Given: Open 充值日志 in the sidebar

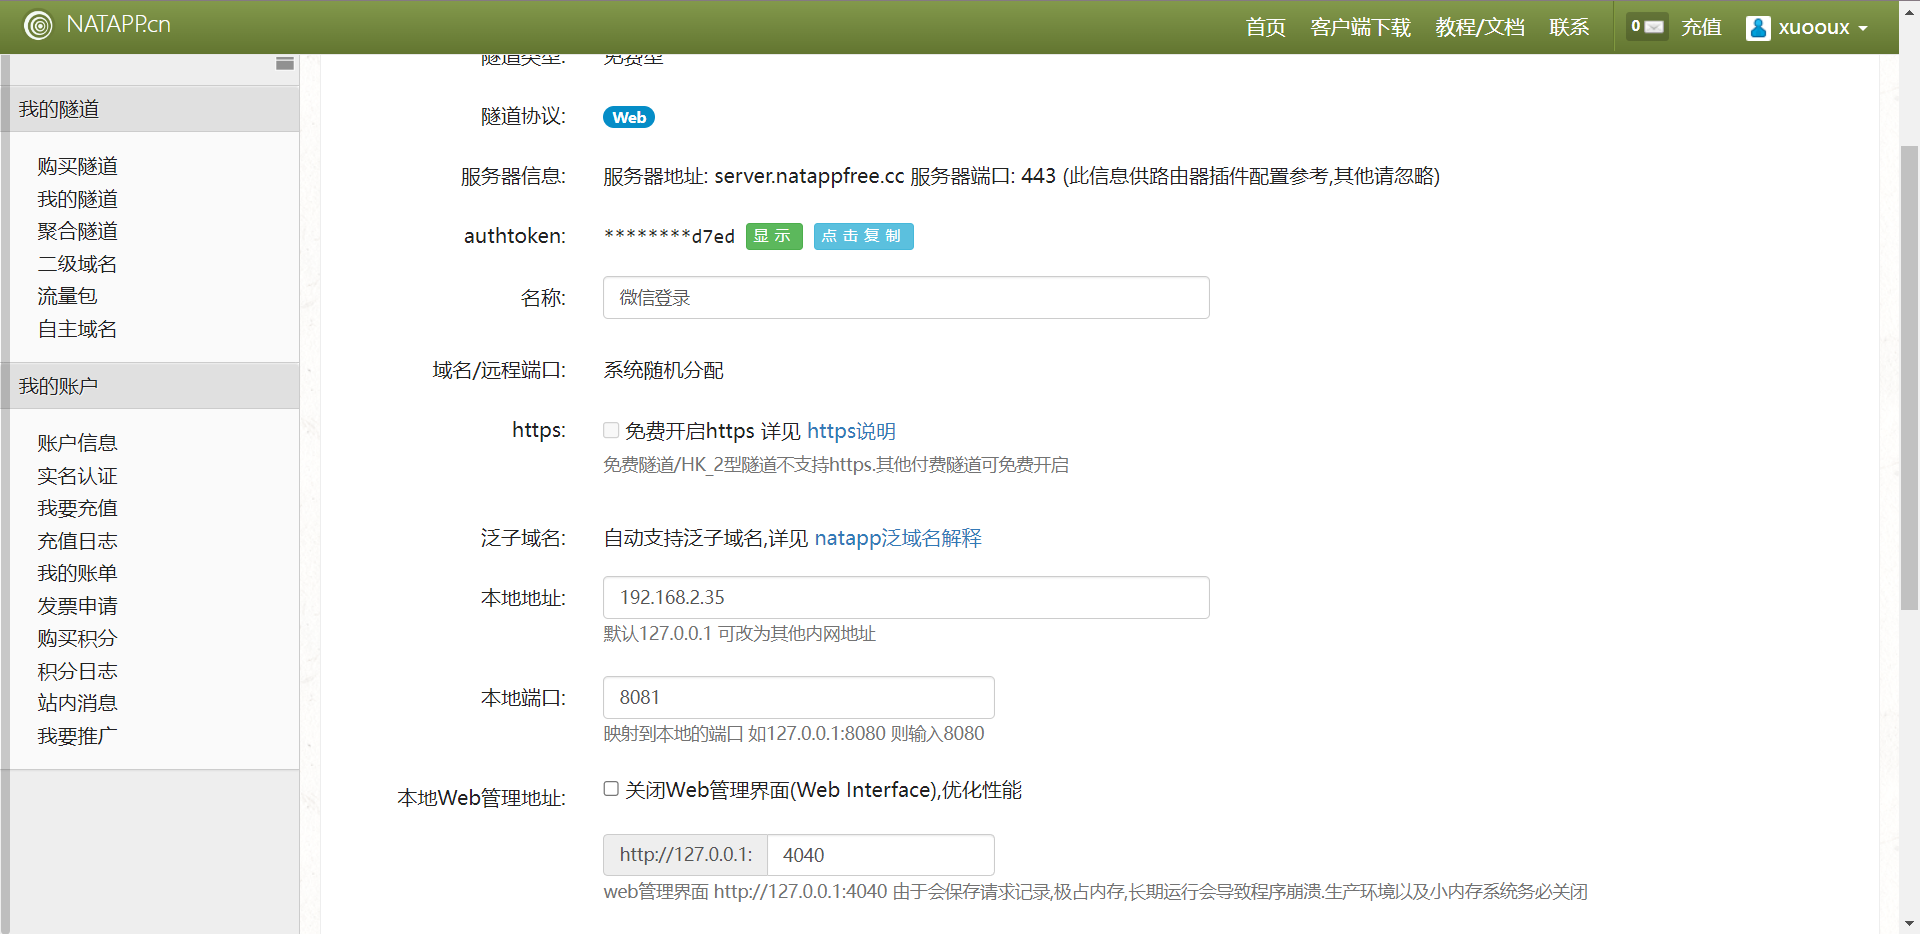Looking at the screenshot, I should tap(78, 541).
